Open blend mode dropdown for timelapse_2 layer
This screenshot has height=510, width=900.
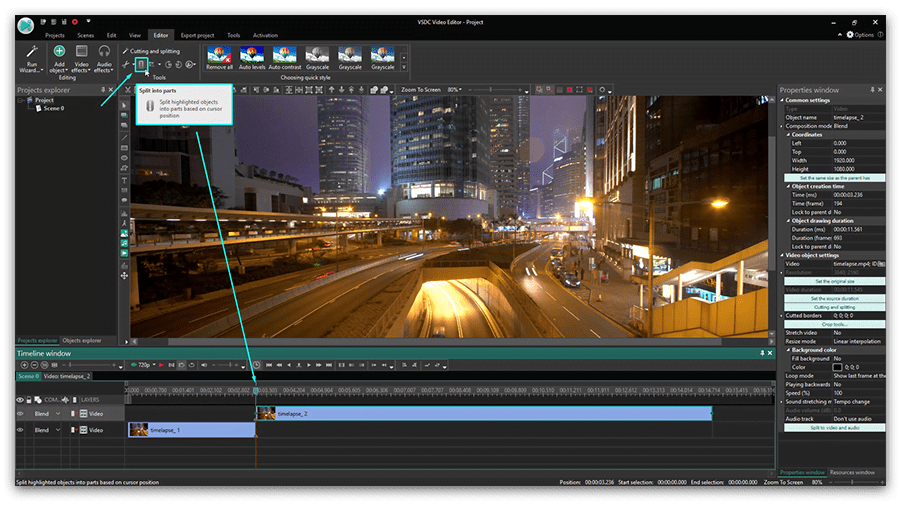[x=58, y=414]
